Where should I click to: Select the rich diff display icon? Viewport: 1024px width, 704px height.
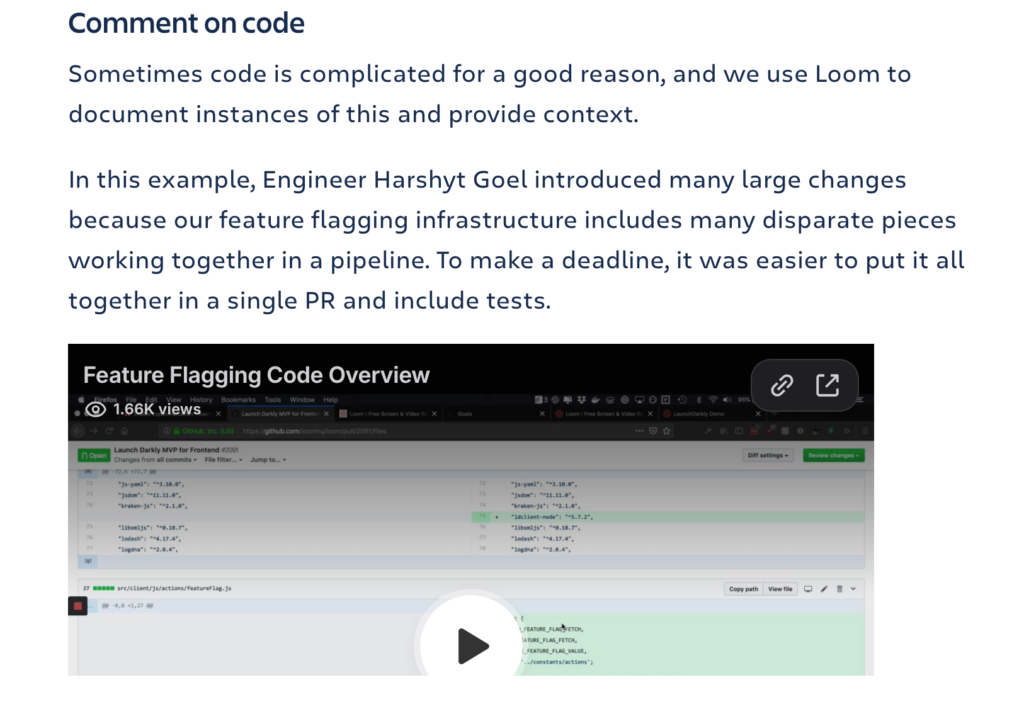point(808,589)
